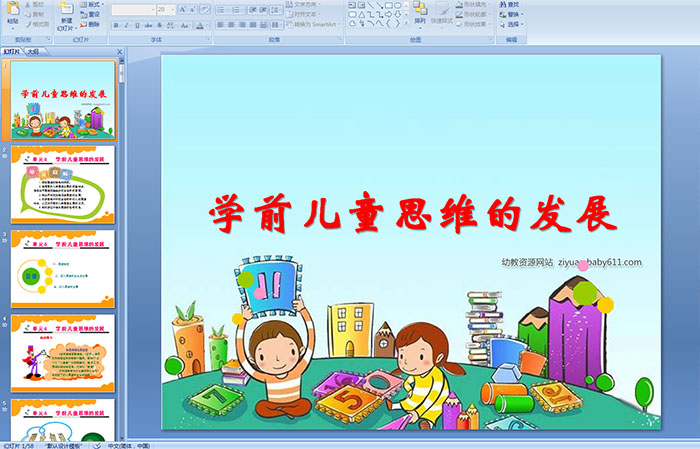The image size is (700, 449).
Task: Click the strikethrough abc icon
Action: [x=148, y=25]
